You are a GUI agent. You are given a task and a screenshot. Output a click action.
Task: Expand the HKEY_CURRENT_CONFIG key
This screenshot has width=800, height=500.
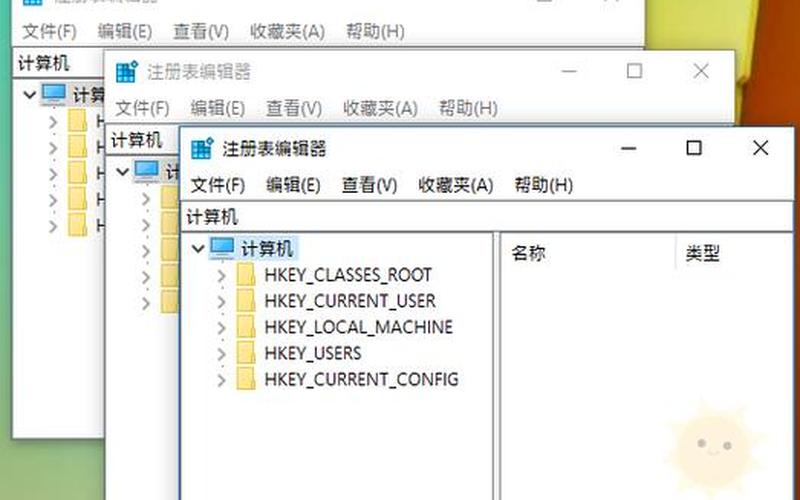pyautogui.click(x=221, y=380)
